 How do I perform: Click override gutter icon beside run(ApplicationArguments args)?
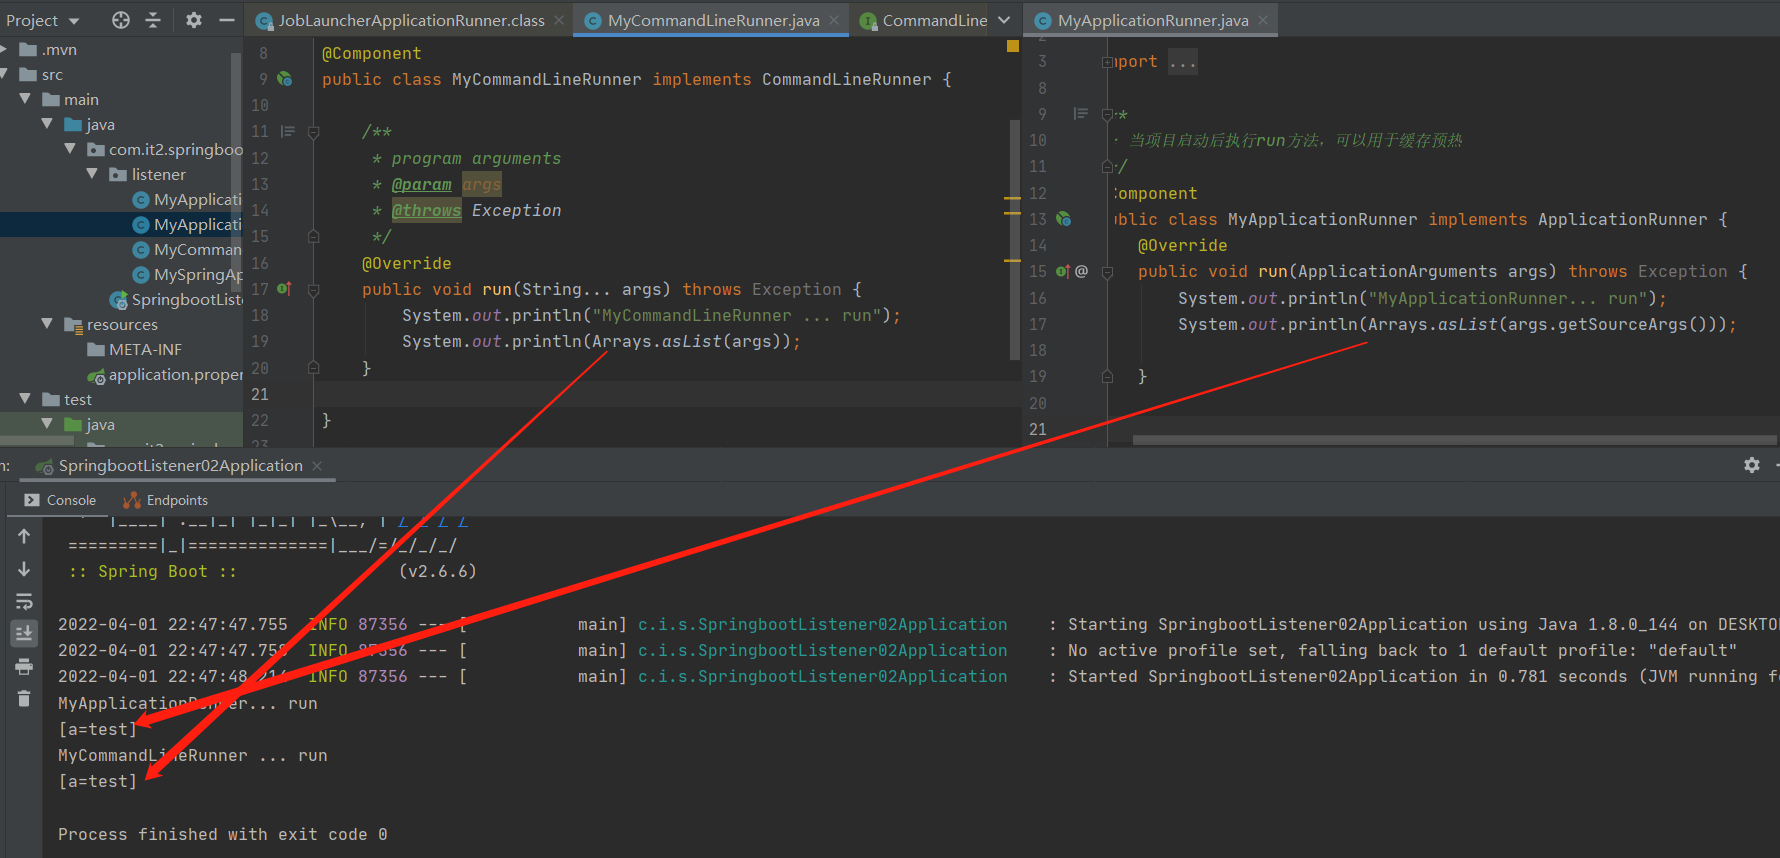click(x=1063, y=271)
